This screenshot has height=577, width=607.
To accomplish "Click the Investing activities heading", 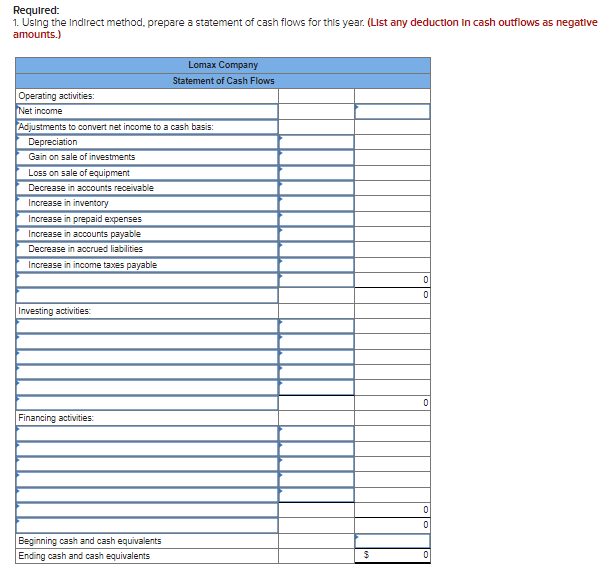I will pyautogui.click(x=55, y=311).
